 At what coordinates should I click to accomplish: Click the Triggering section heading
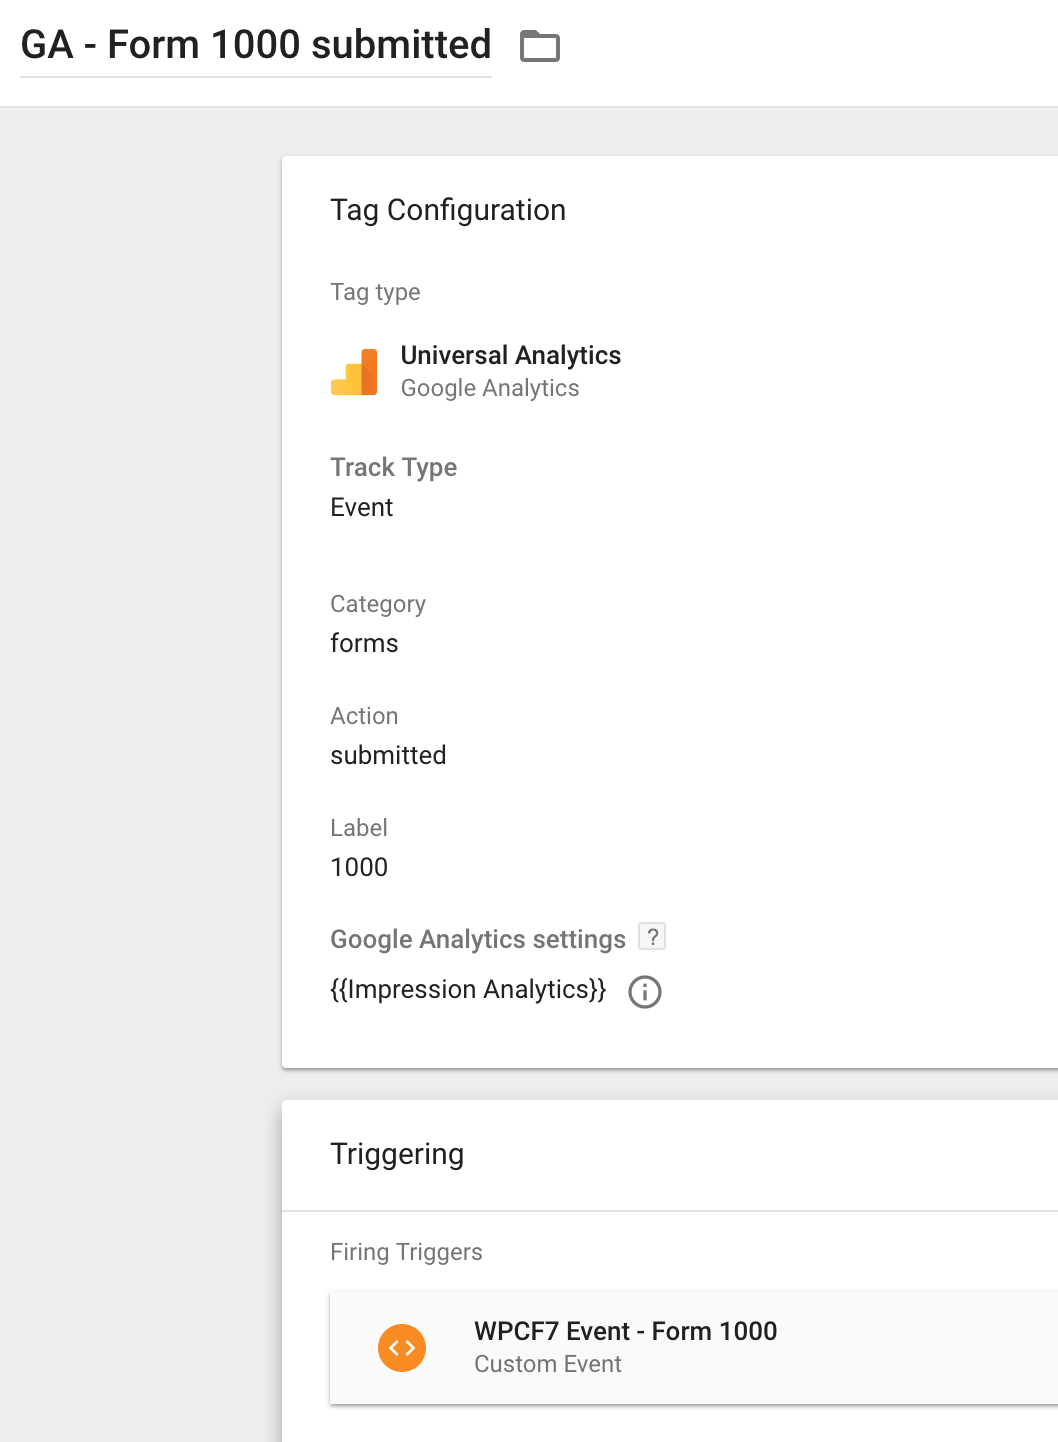[397, 1154]
